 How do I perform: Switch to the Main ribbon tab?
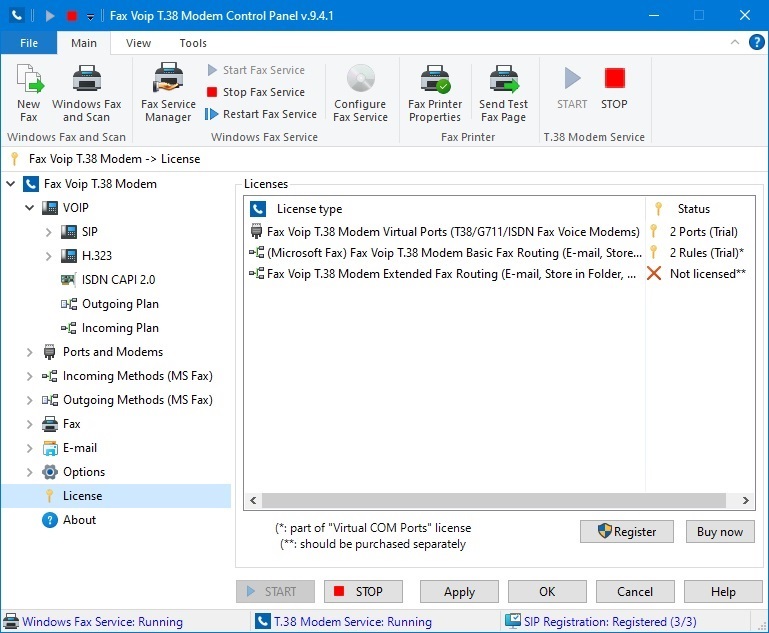(x=84, y=43)
